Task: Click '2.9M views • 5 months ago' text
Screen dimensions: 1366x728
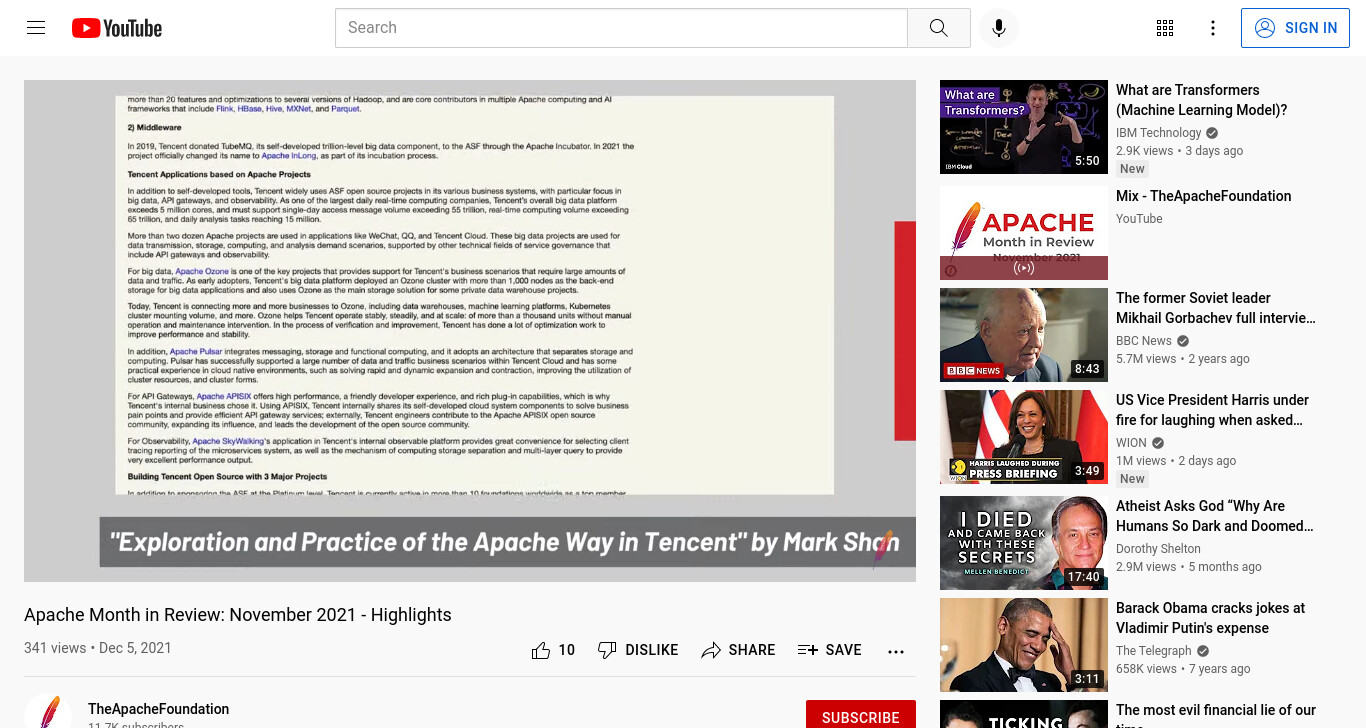Action: [x=1189, y=567]
